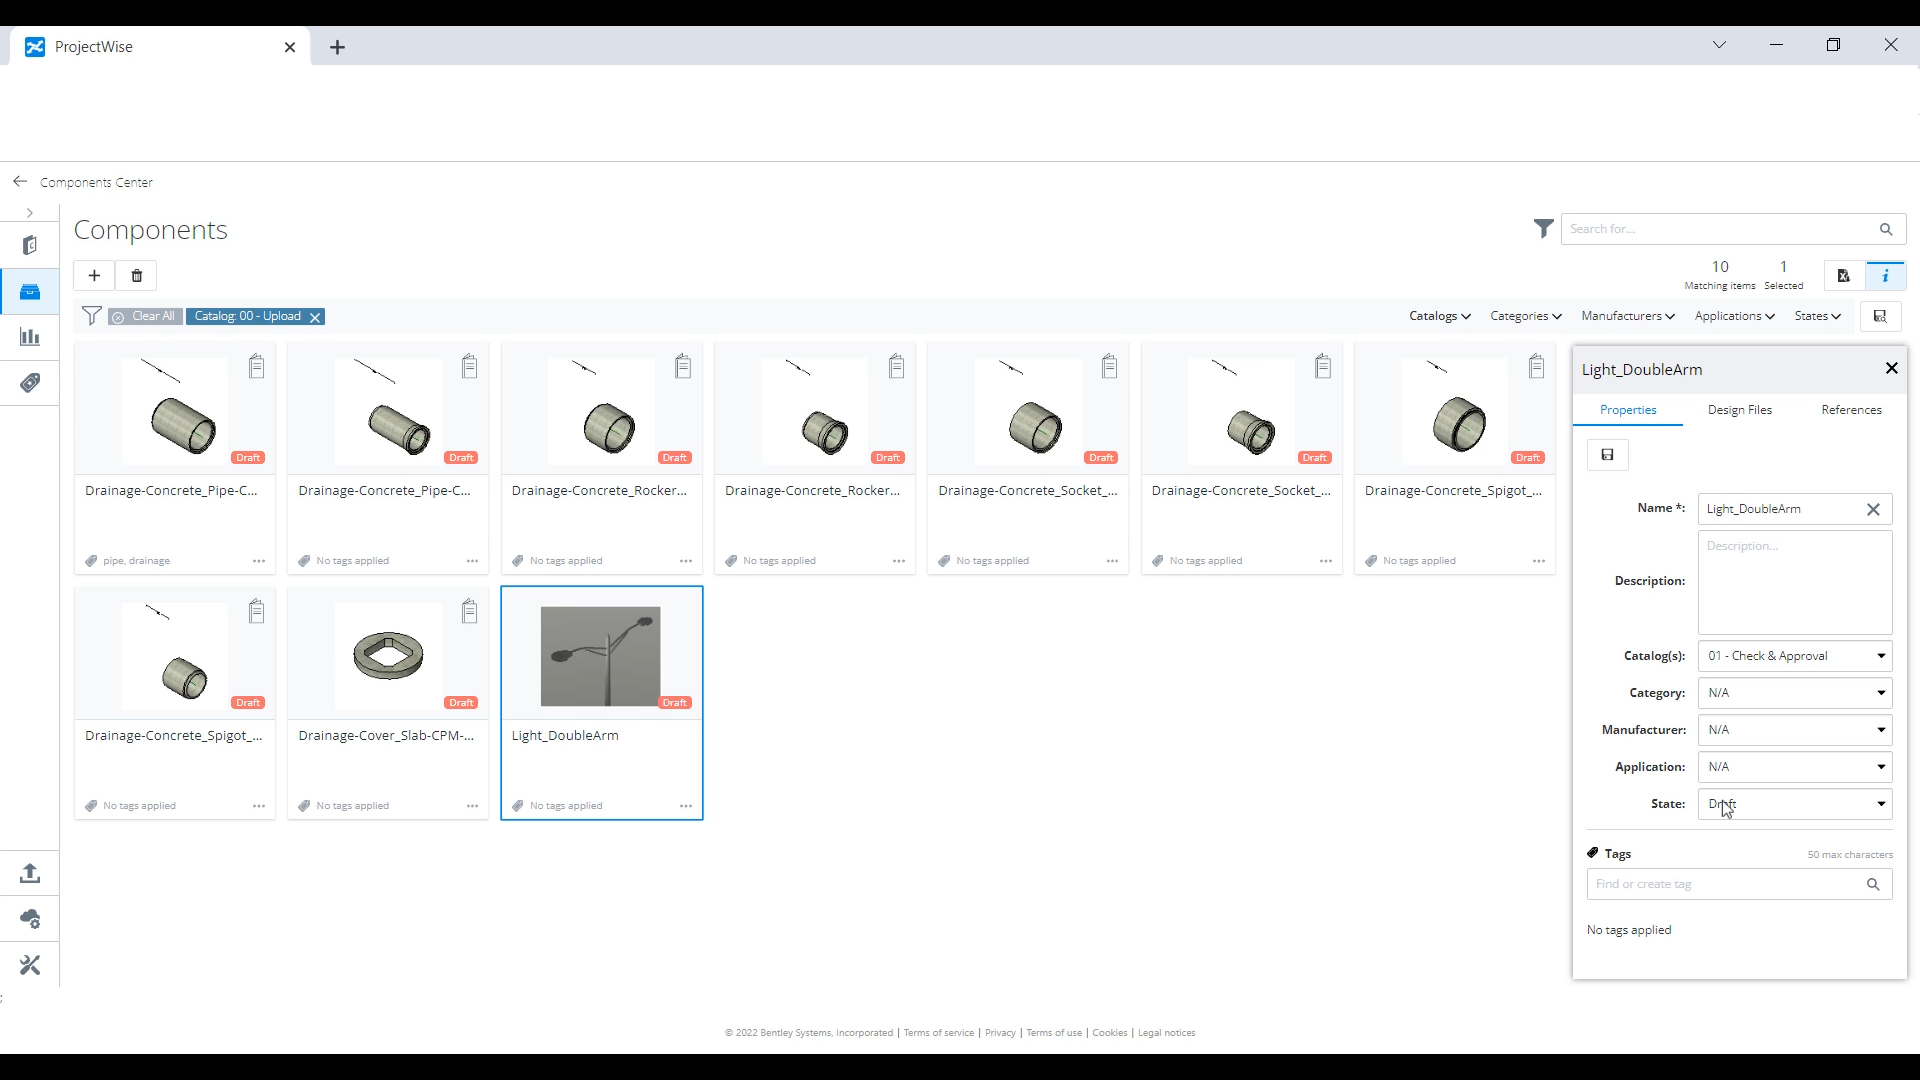Click the save icon in Properties panel
This screenshot has width=1920, height=1080.
(x=1607, y=455)
